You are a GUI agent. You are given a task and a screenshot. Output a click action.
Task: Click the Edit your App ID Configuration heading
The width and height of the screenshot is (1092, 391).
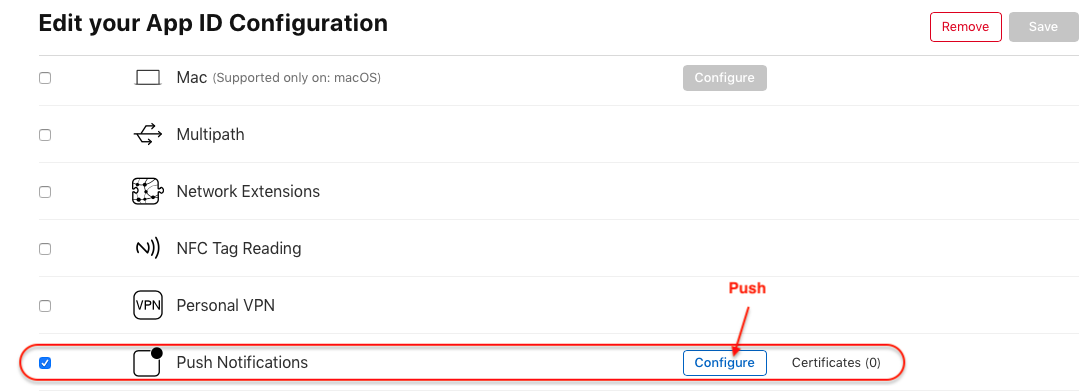coord(213,23)
